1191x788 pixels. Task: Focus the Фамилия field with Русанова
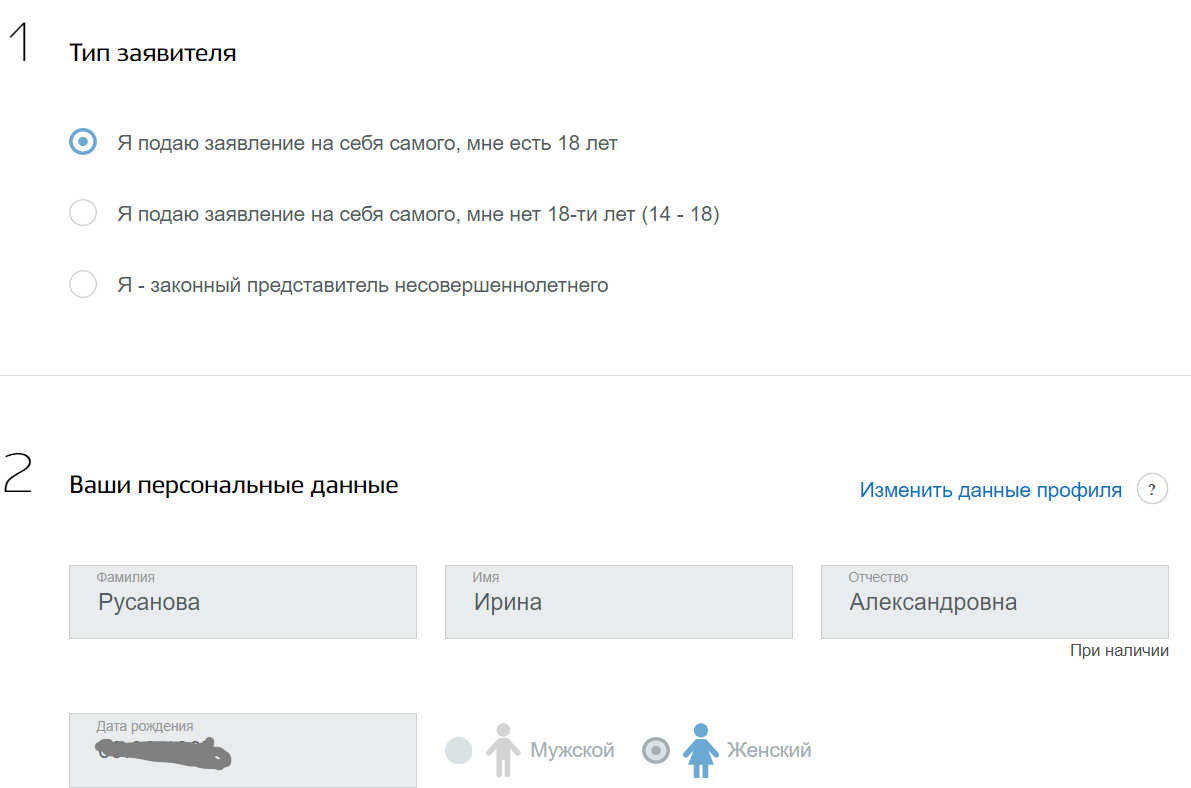pos(243,602)
